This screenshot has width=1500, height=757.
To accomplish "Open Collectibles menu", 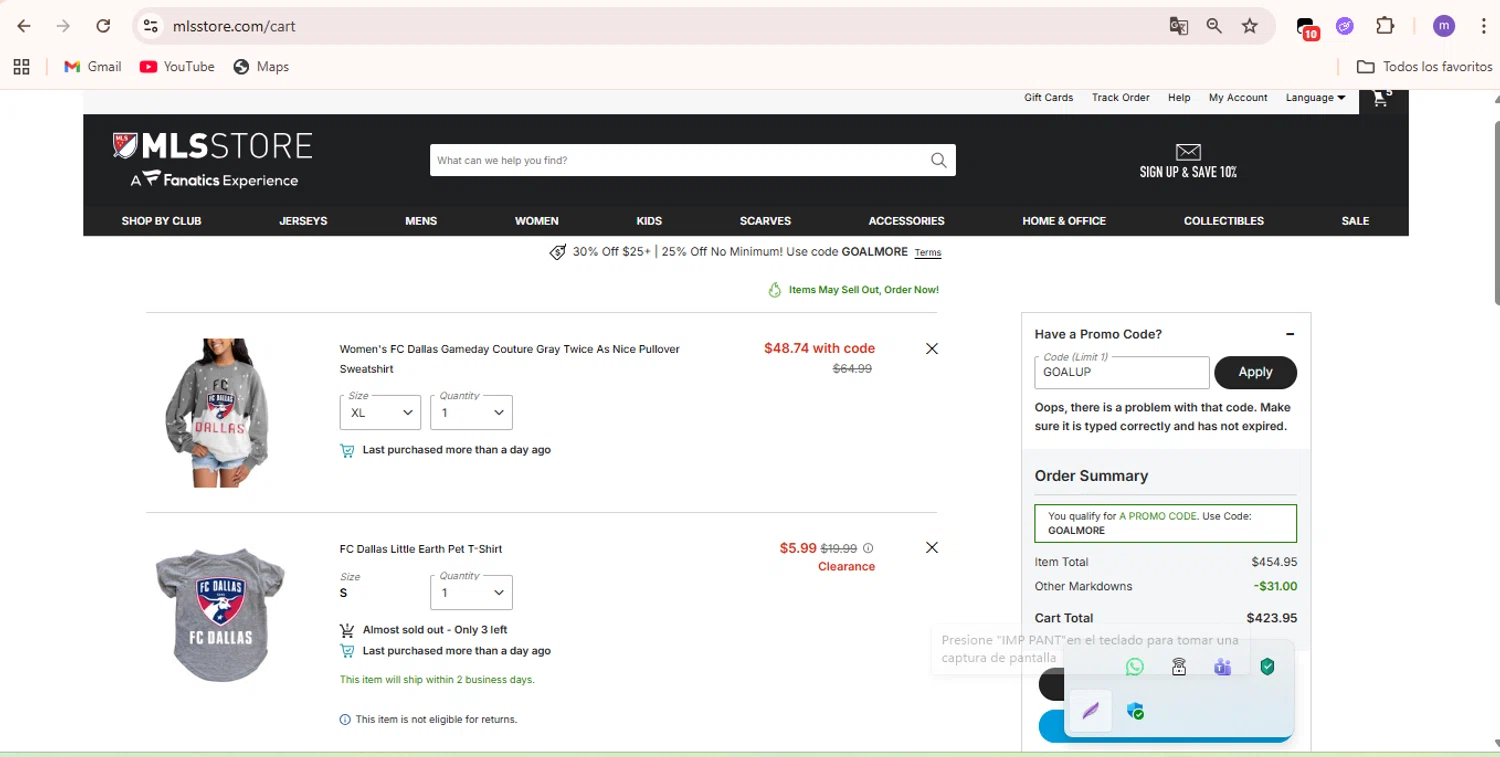I will pos(1224,221).
